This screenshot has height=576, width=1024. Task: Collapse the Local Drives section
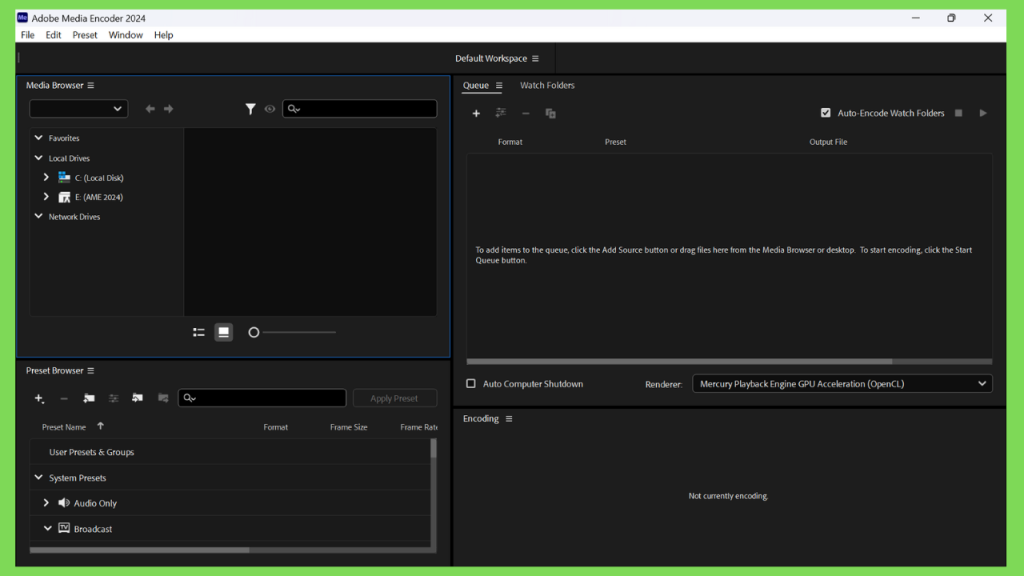pos(39,158)
